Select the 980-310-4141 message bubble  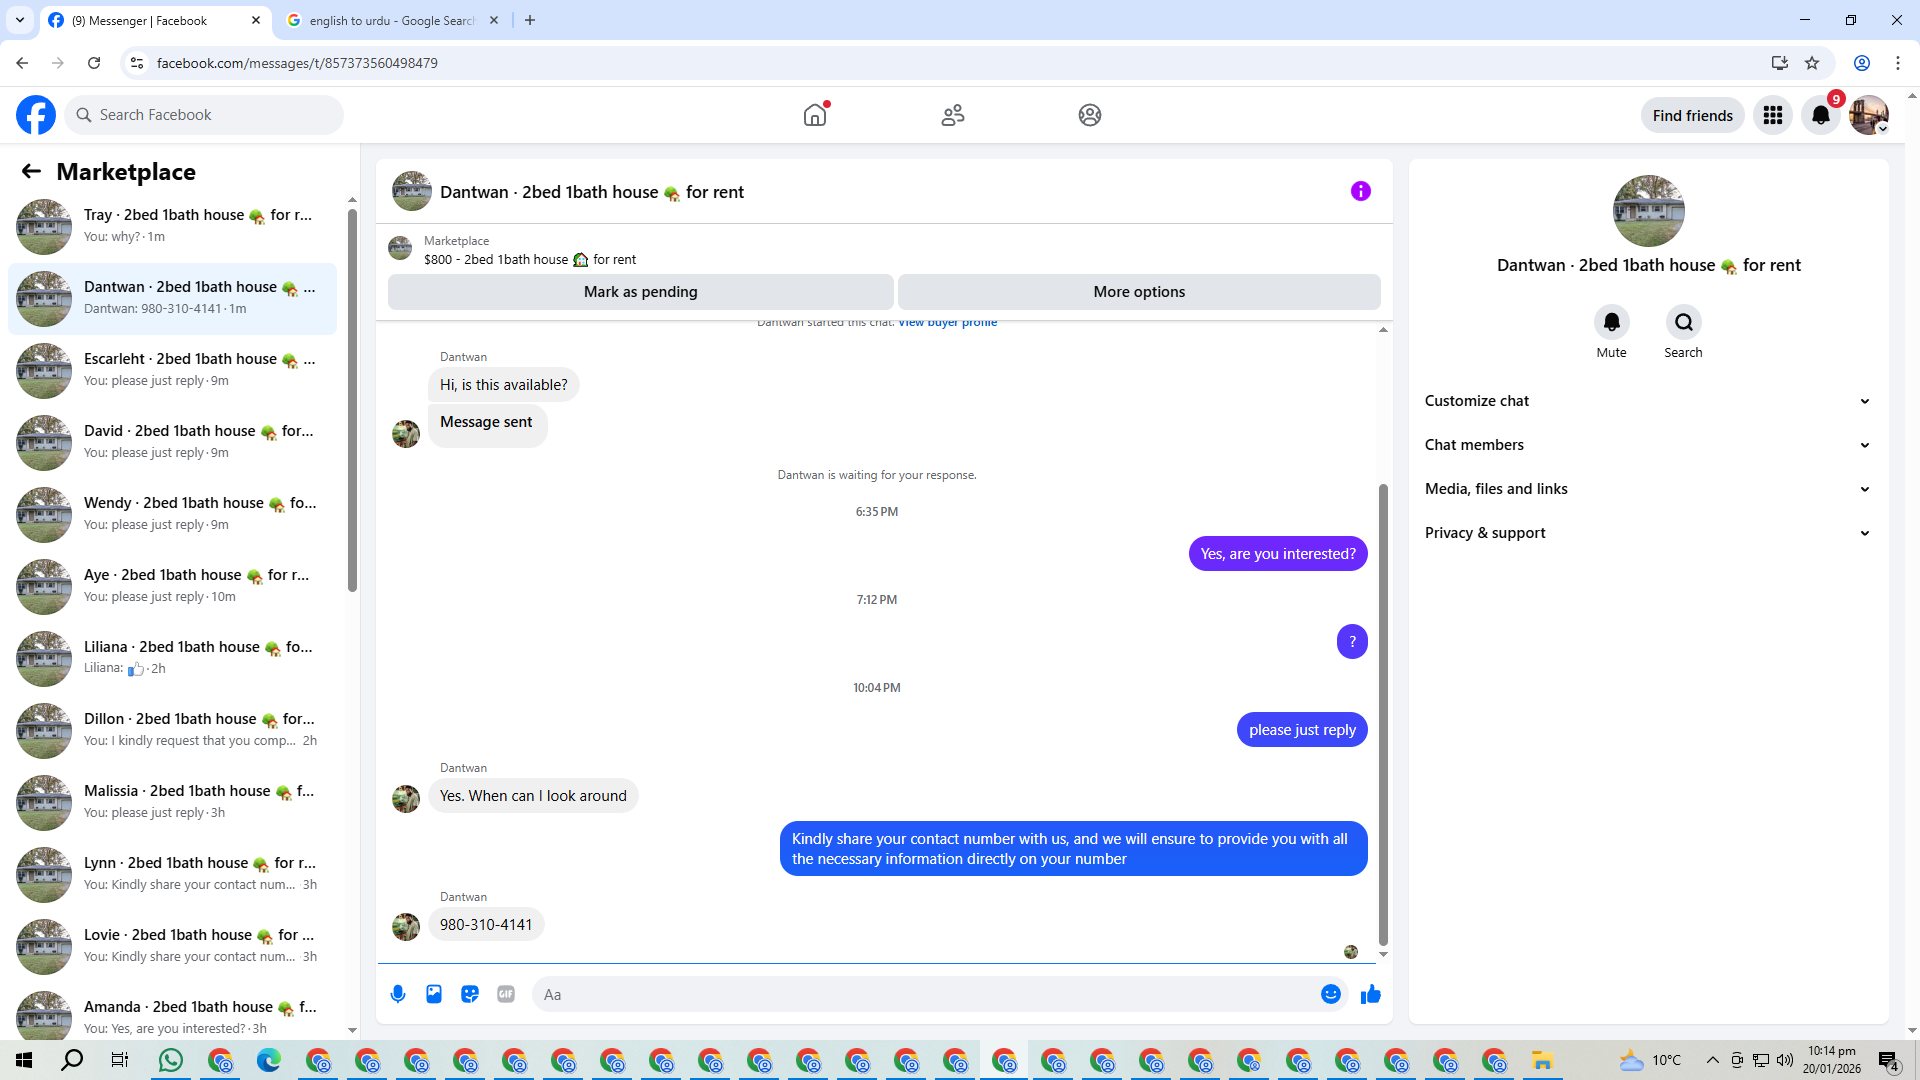coord(486,925)
